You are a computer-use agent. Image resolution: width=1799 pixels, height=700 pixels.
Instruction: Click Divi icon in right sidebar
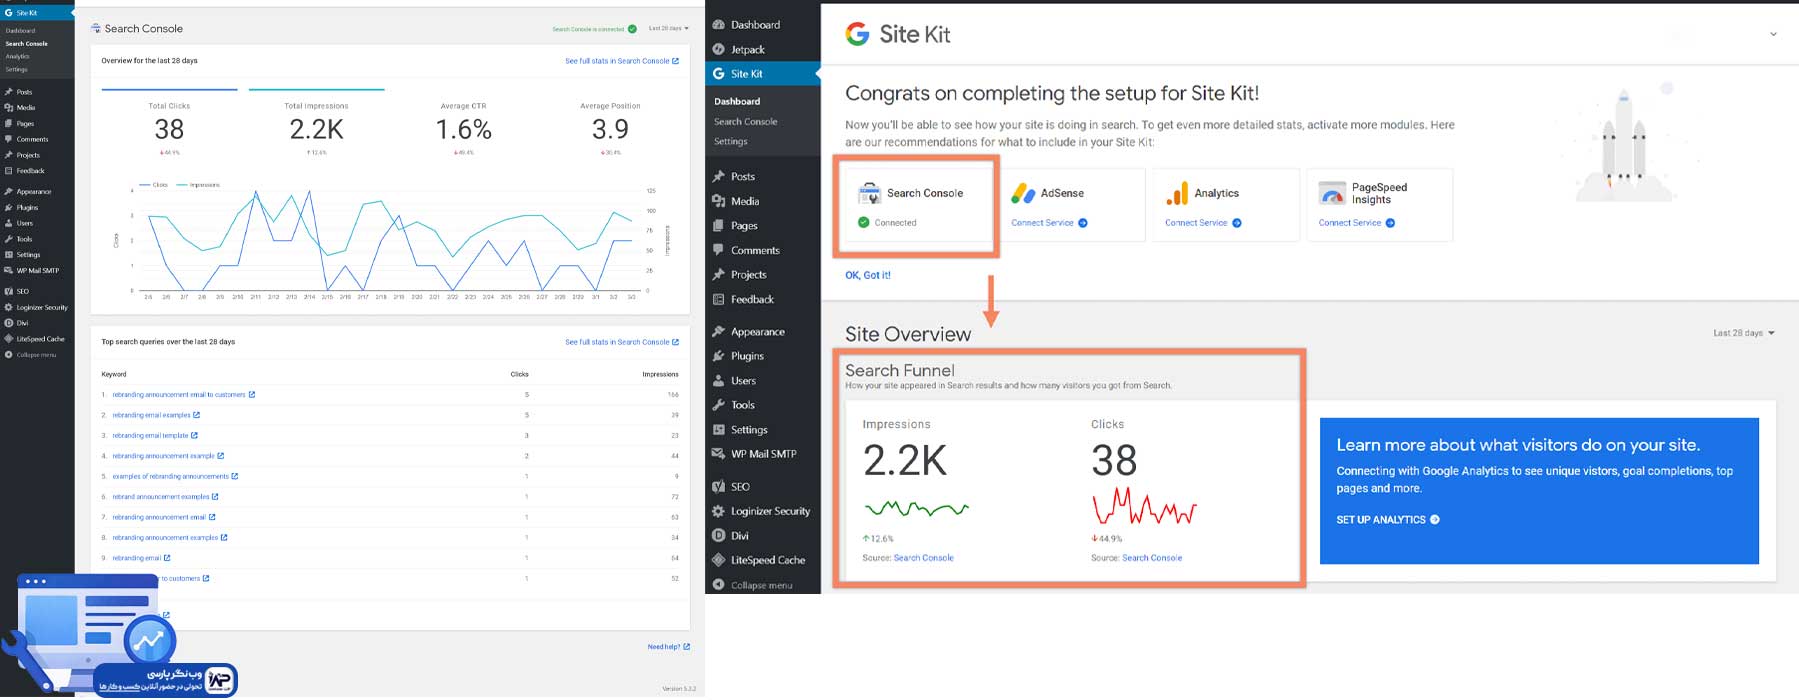click(x=718, y=535)
